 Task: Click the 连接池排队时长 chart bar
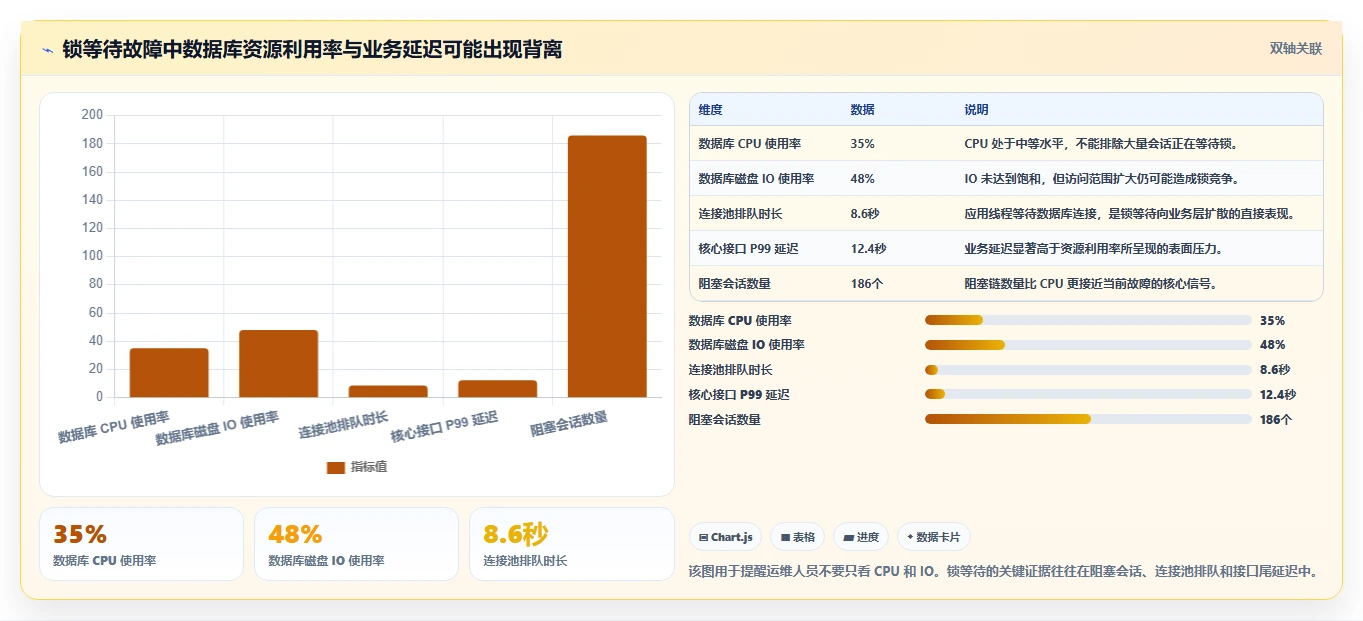point(388,391)
